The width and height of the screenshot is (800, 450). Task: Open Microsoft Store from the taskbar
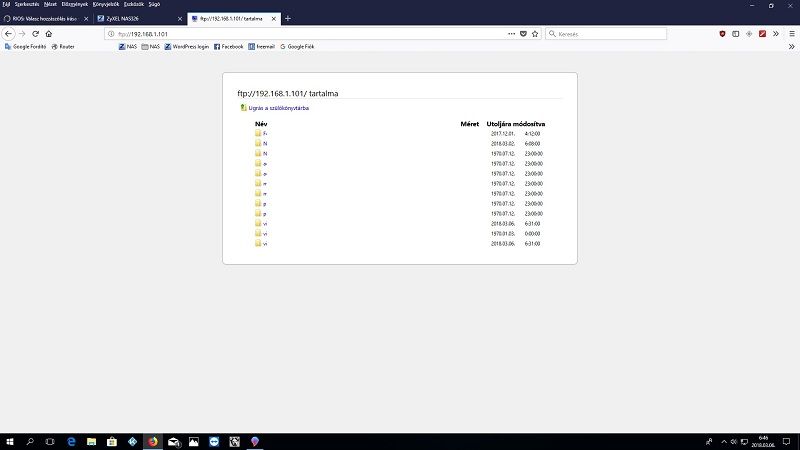tap(112, 441)
